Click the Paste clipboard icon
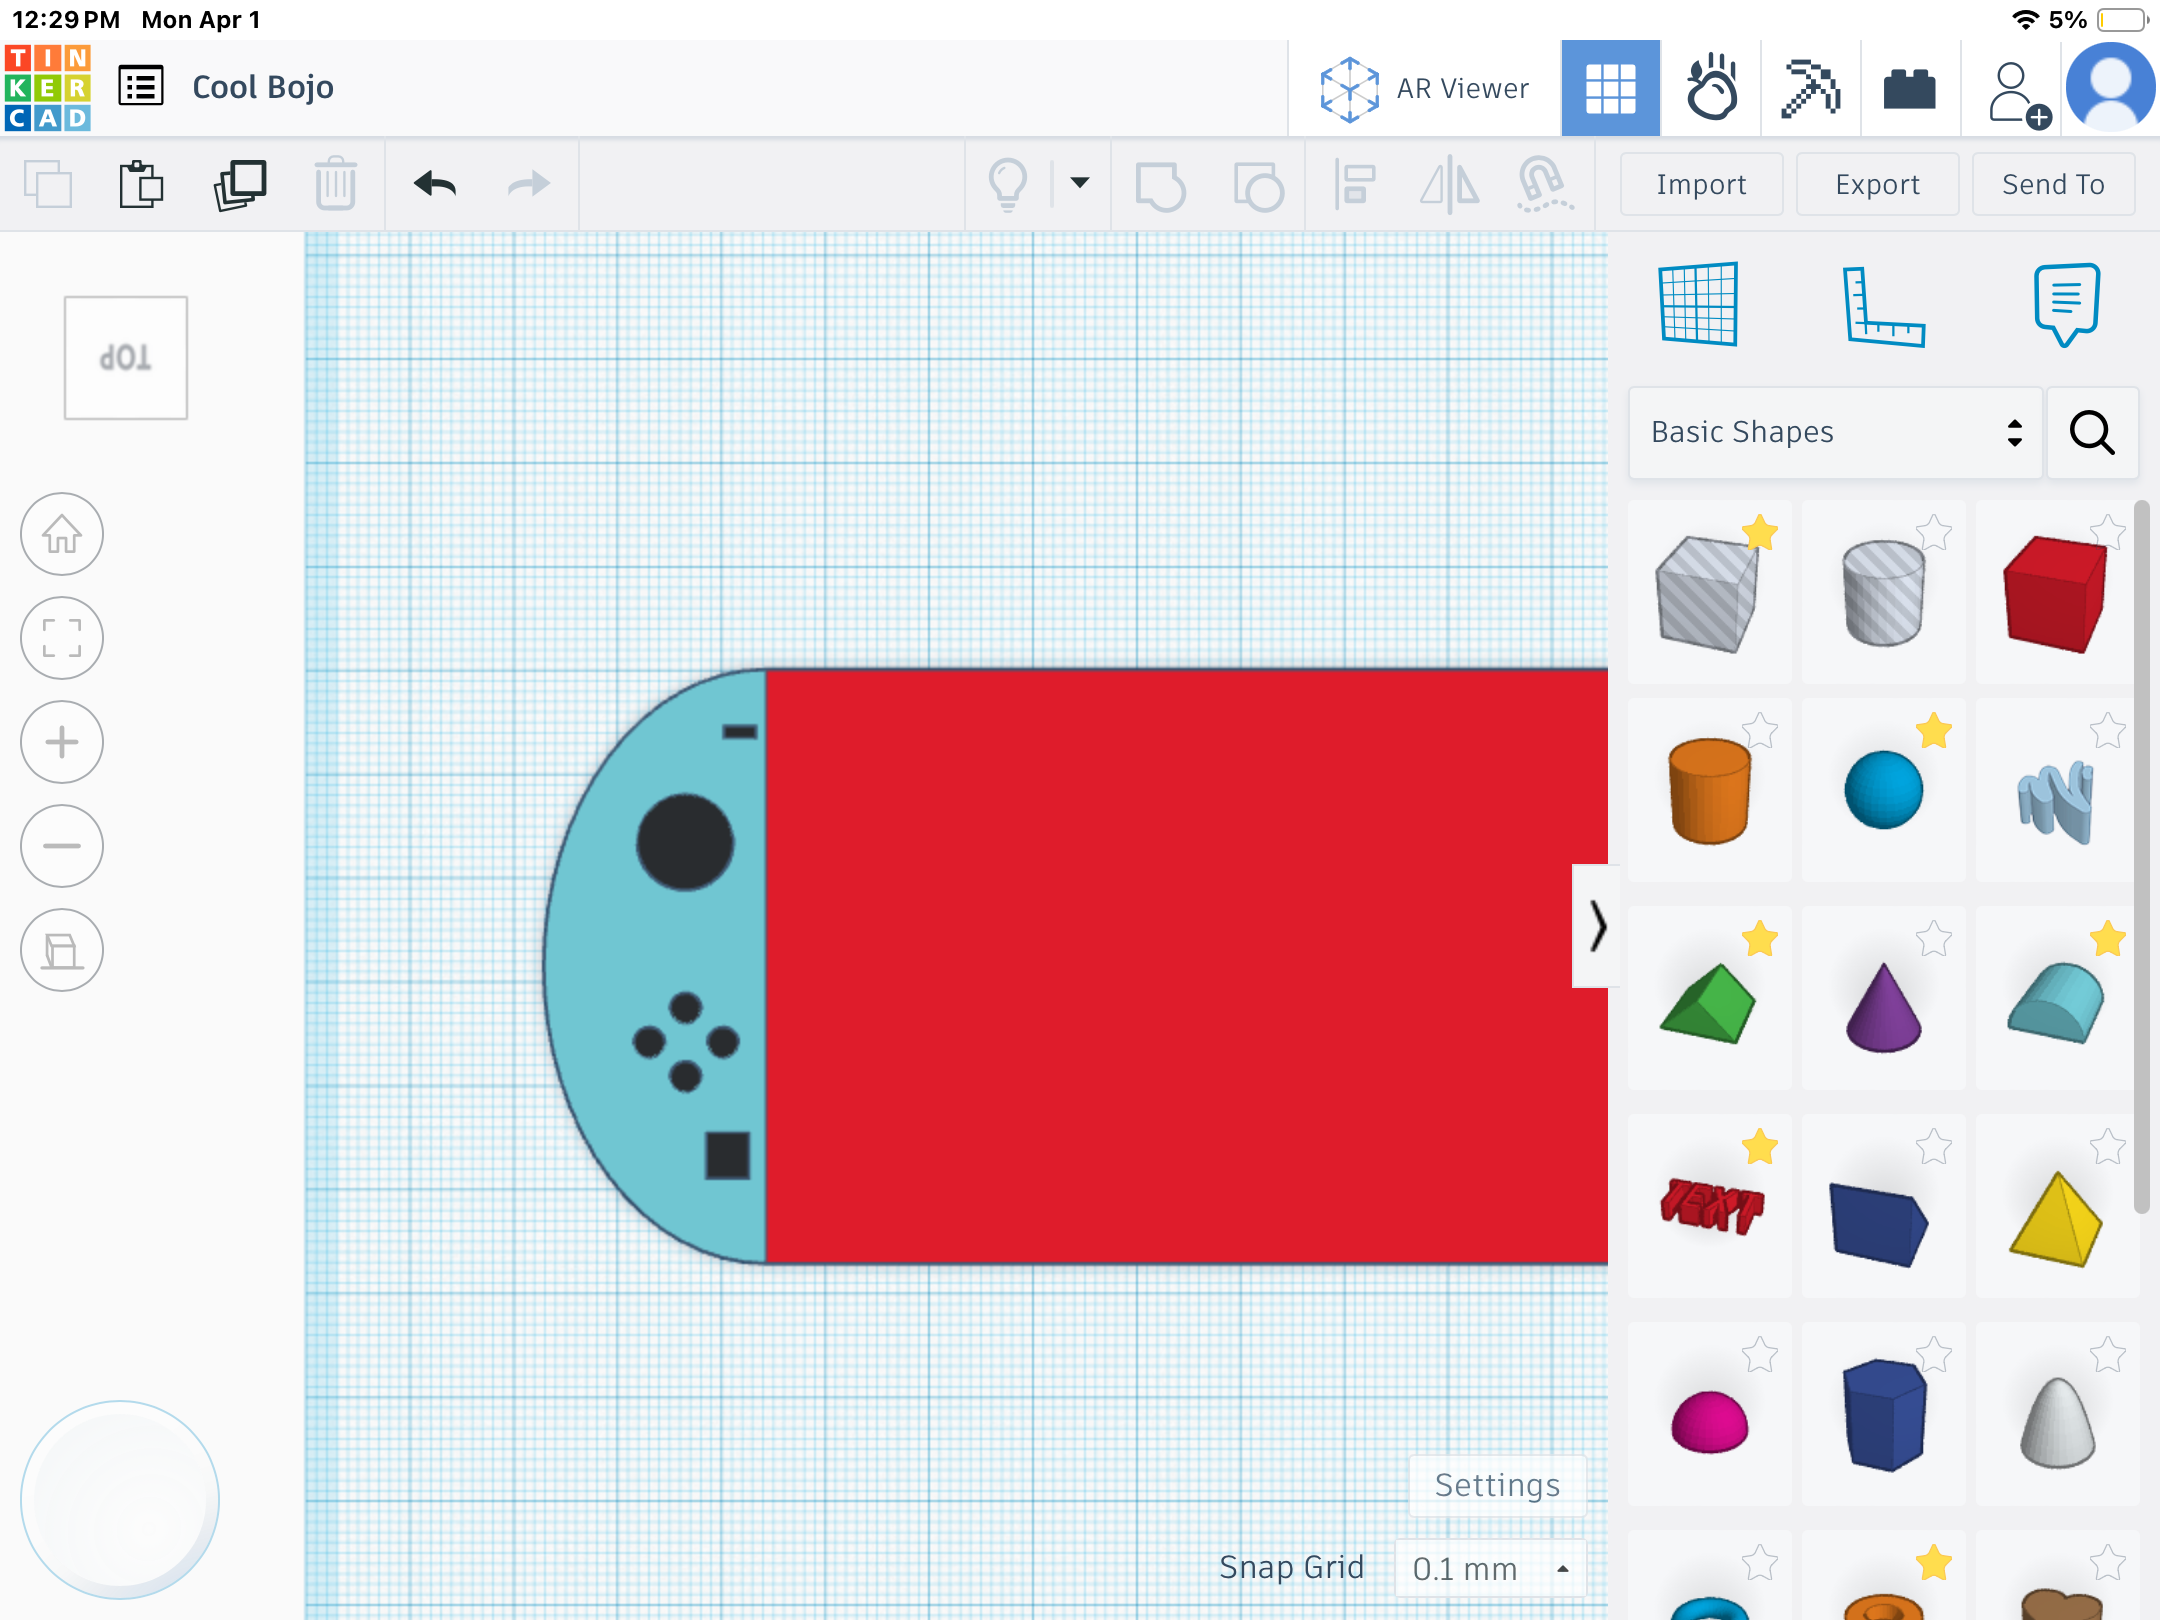 tap(141, 184)
